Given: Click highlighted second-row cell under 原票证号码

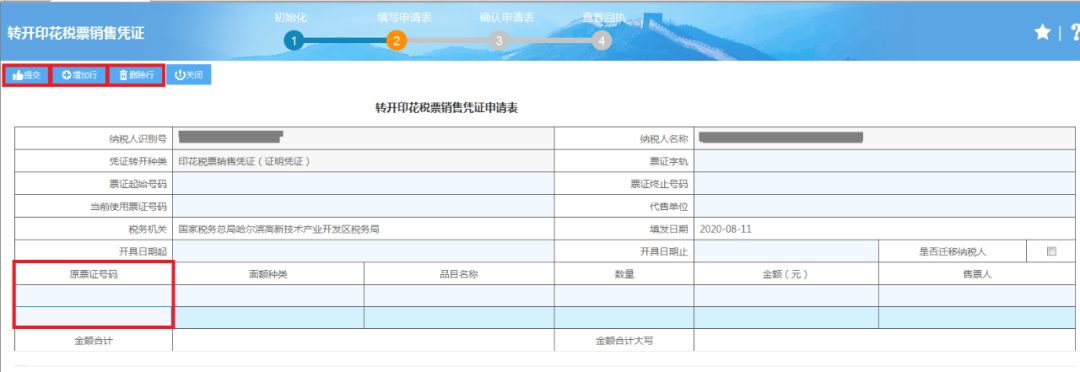Looking at the screenshot, I should tap(93, 317).
